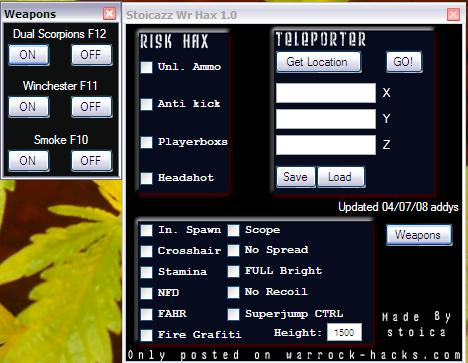This screenshot has width=468, height=363.
Task: Click the Height value field
Action: coord(344,332)
